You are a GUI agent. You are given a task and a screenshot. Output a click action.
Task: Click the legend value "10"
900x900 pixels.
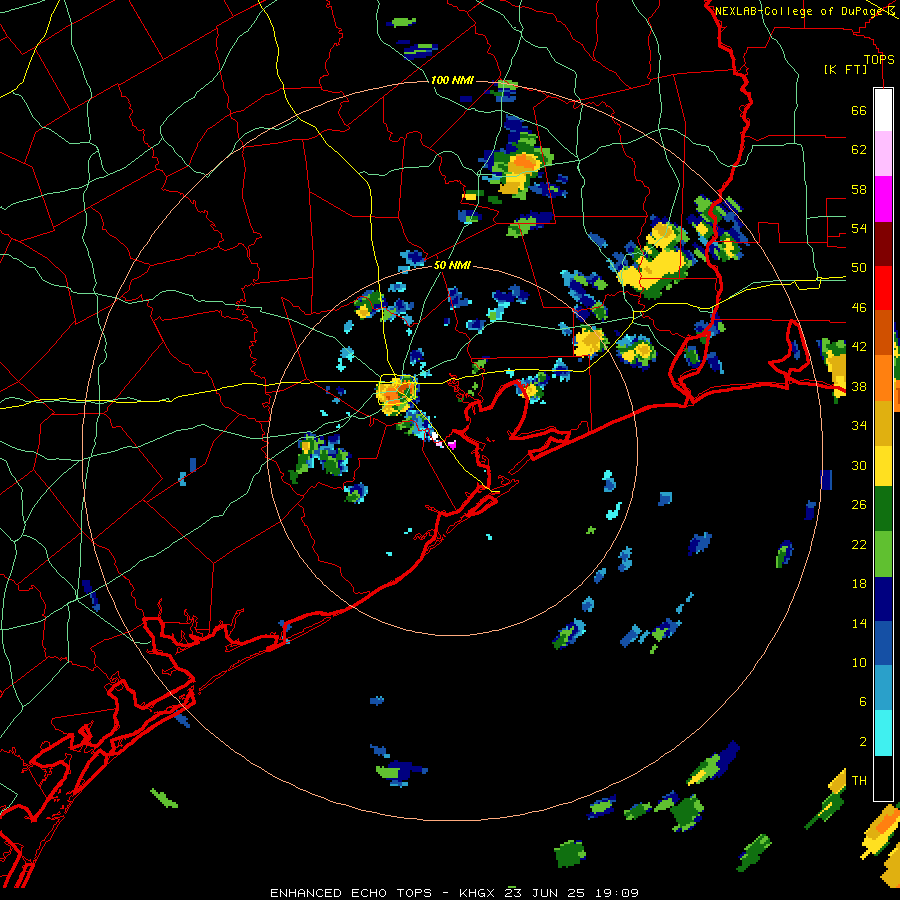coord(859,663)
